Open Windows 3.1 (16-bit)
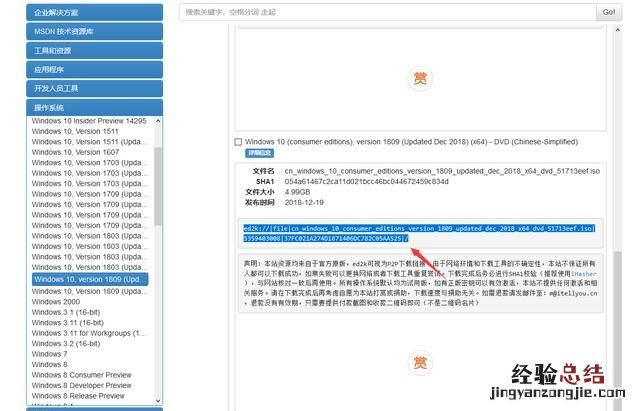This screenshot has height=411, width=640. [66, 312]
